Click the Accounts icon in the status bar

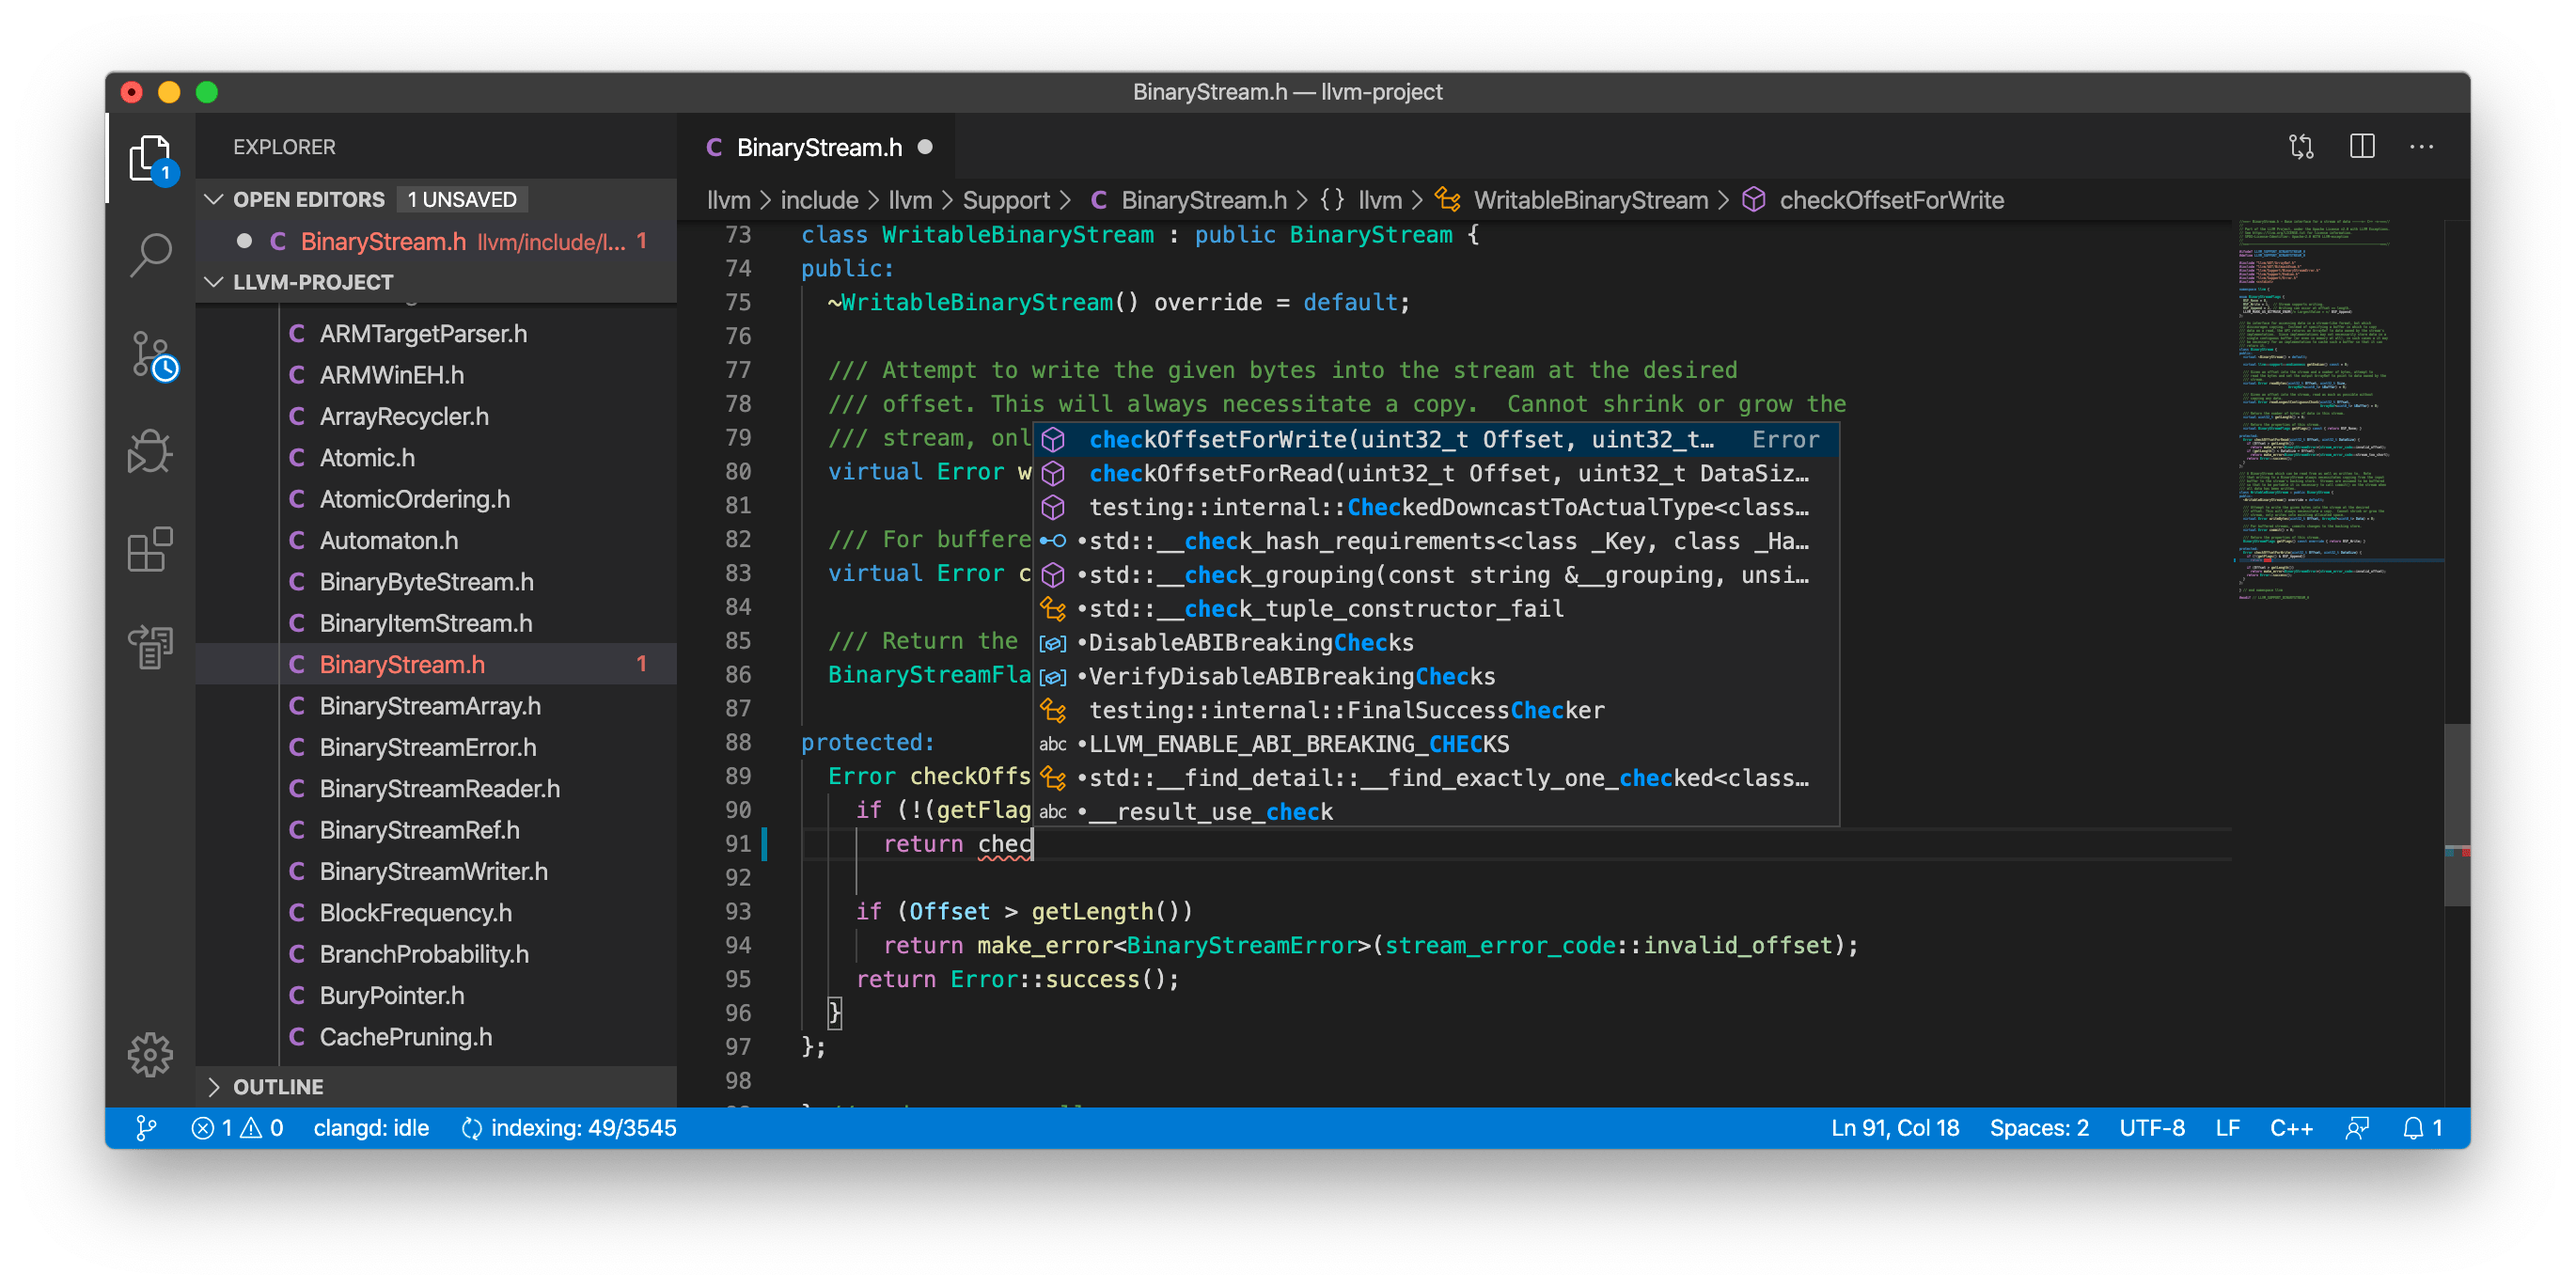[2357, 1128]
